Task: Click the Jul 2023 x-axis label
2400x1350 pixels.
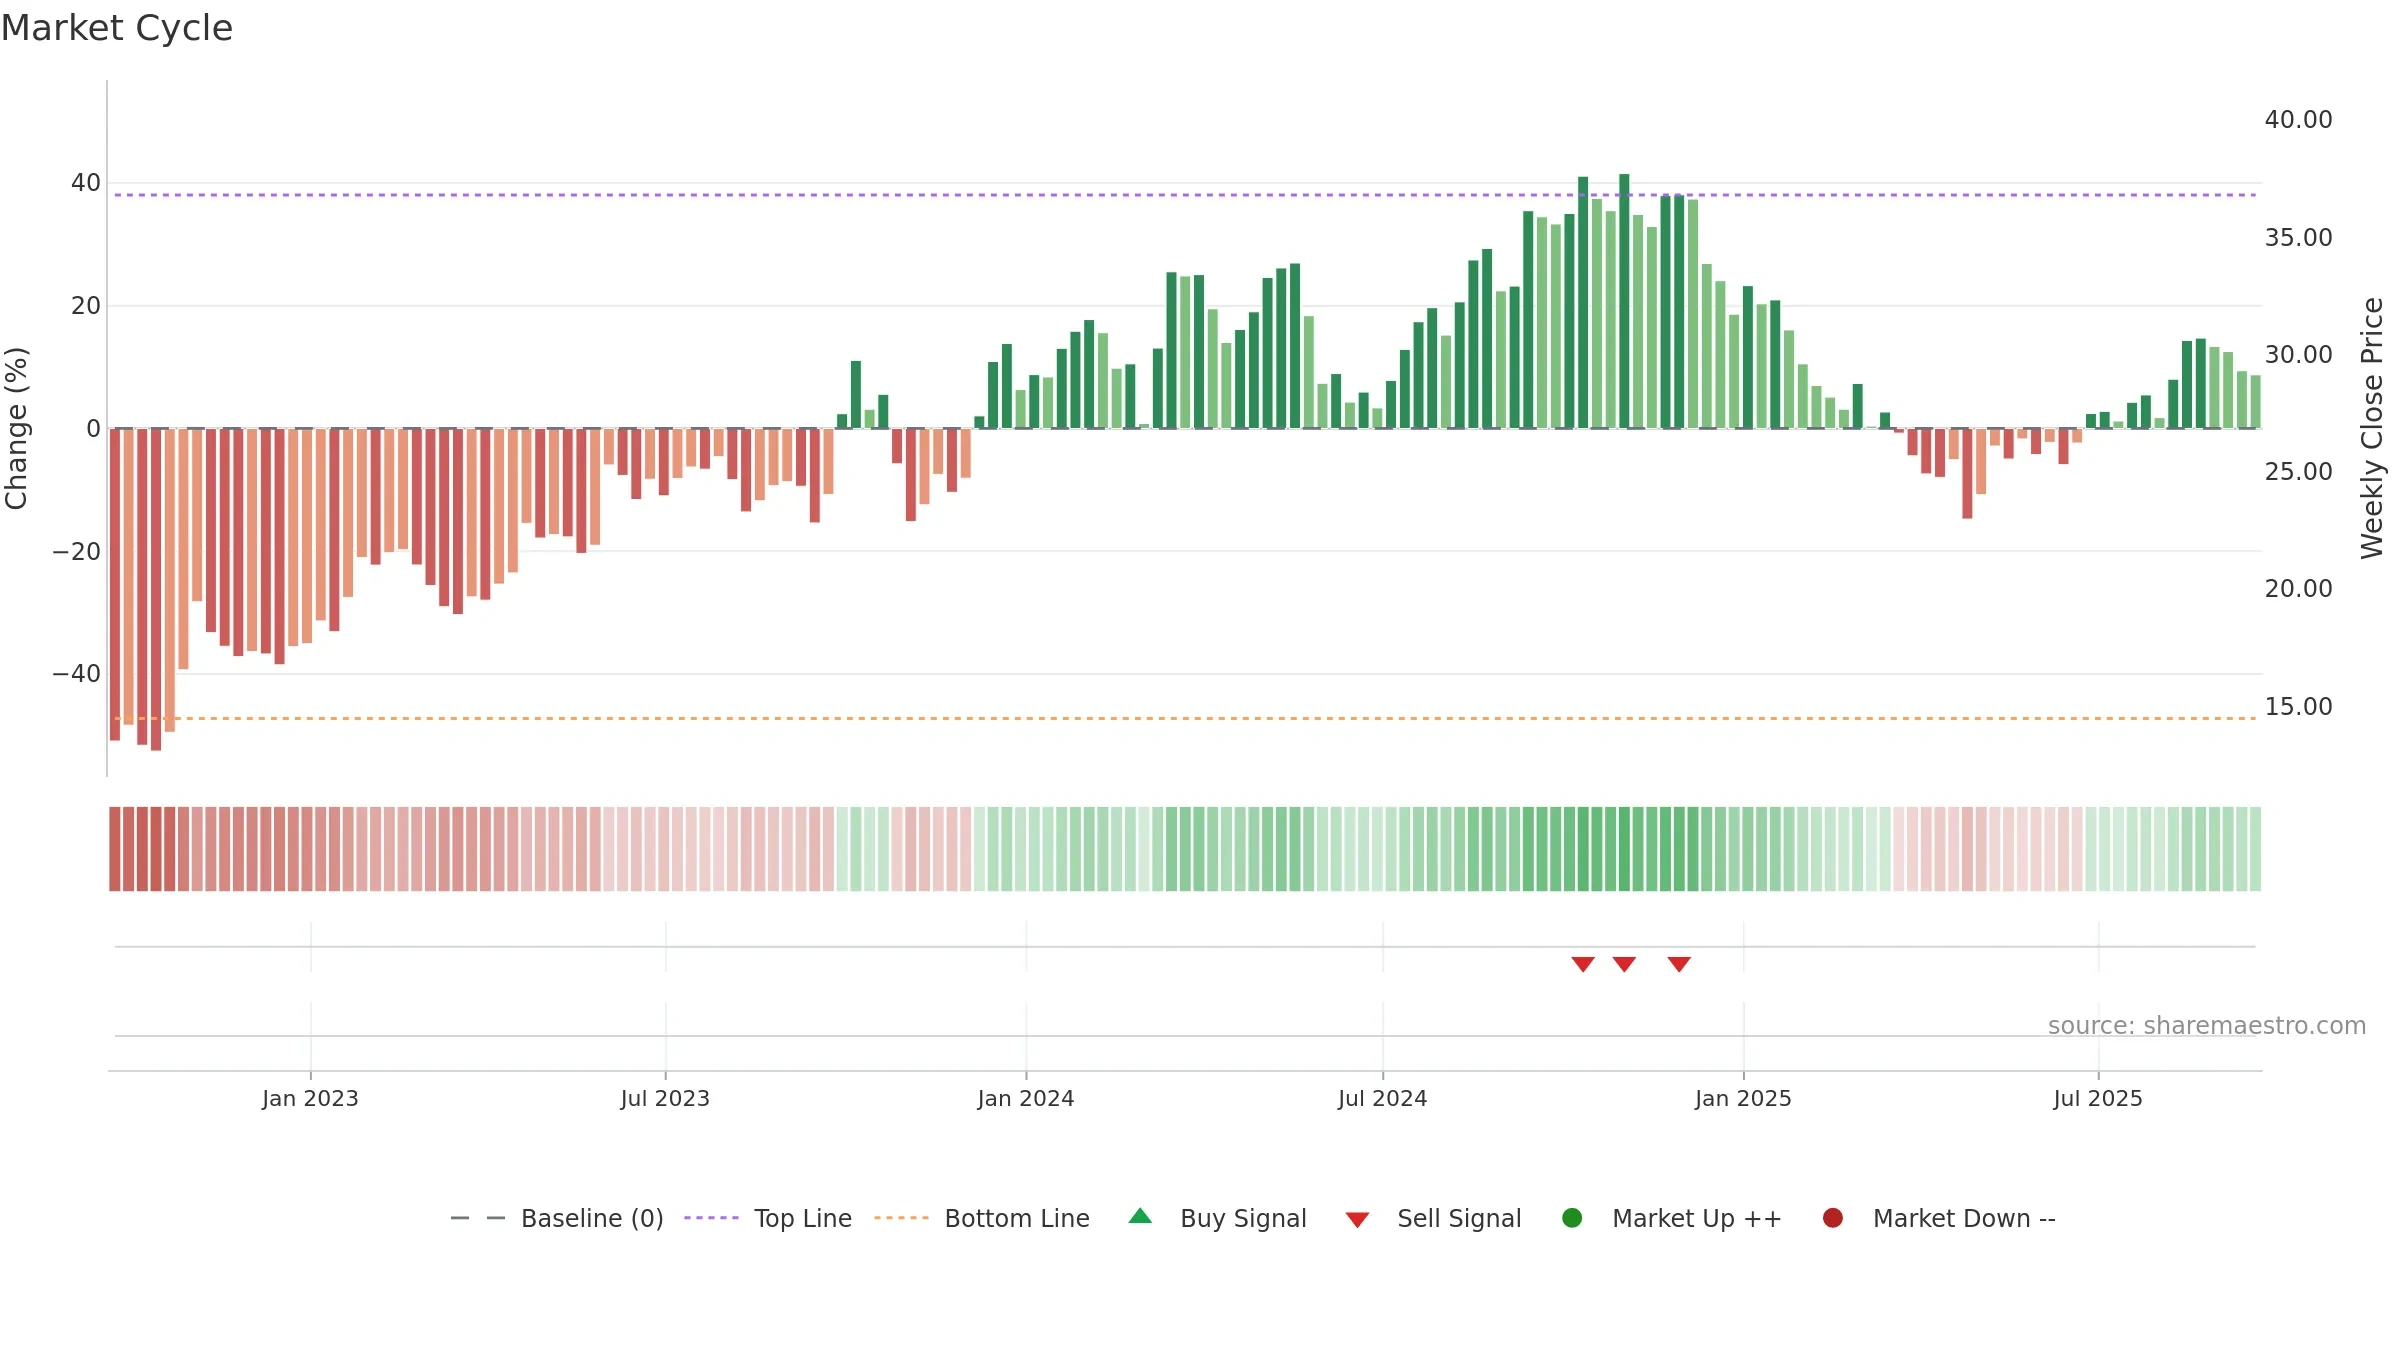Action: tap(665, 1098)
